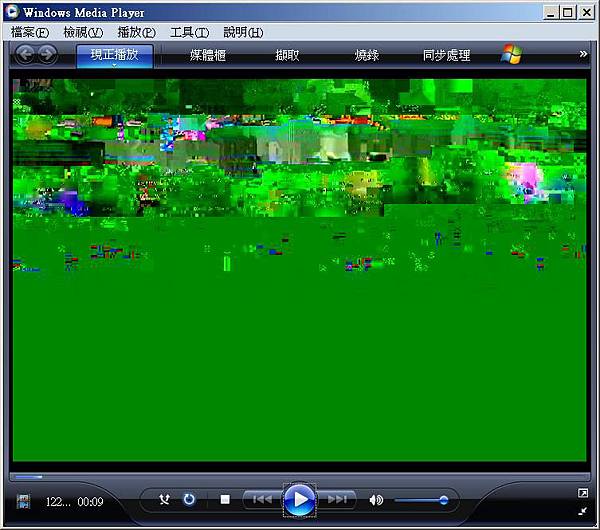Switch to the 同步處理 (Sync) tab
The image size is (600, 530).
(x=447, y=55)
